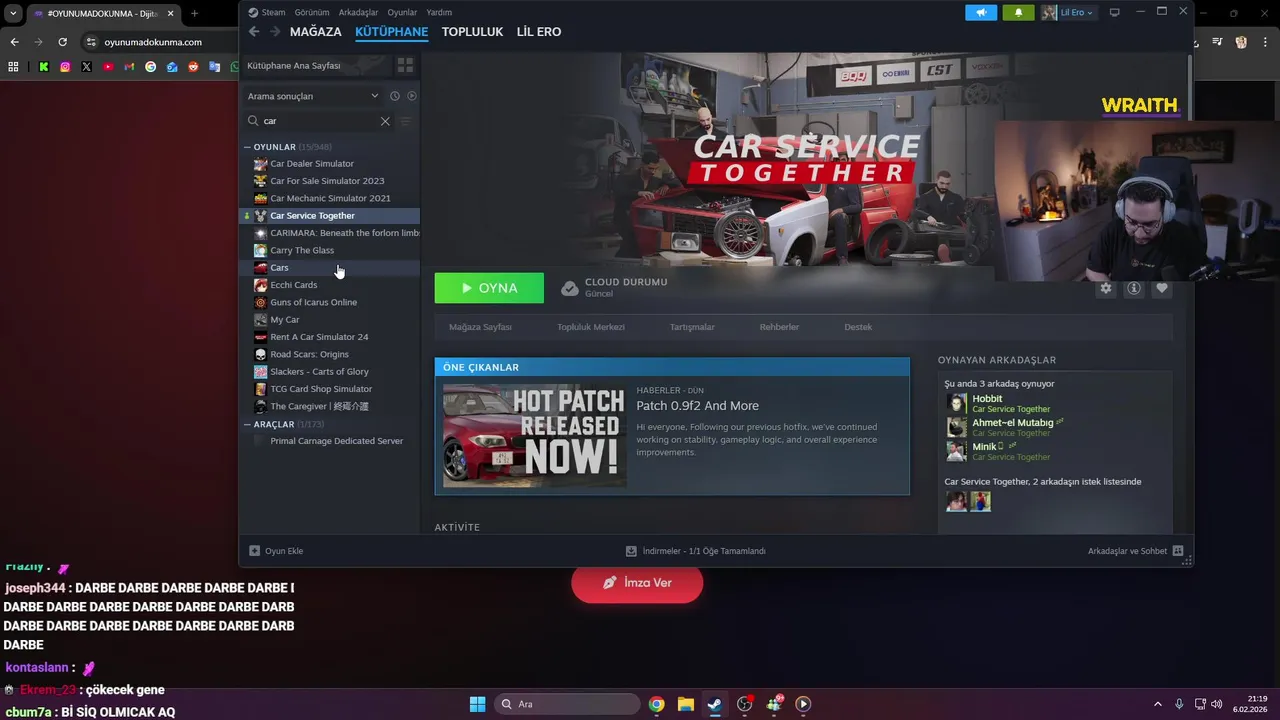This screenshot has width=1280, height=720.
Task: Open Reddit bookmark in Chrome bookmarks bar
Action: tap(193, 67)
